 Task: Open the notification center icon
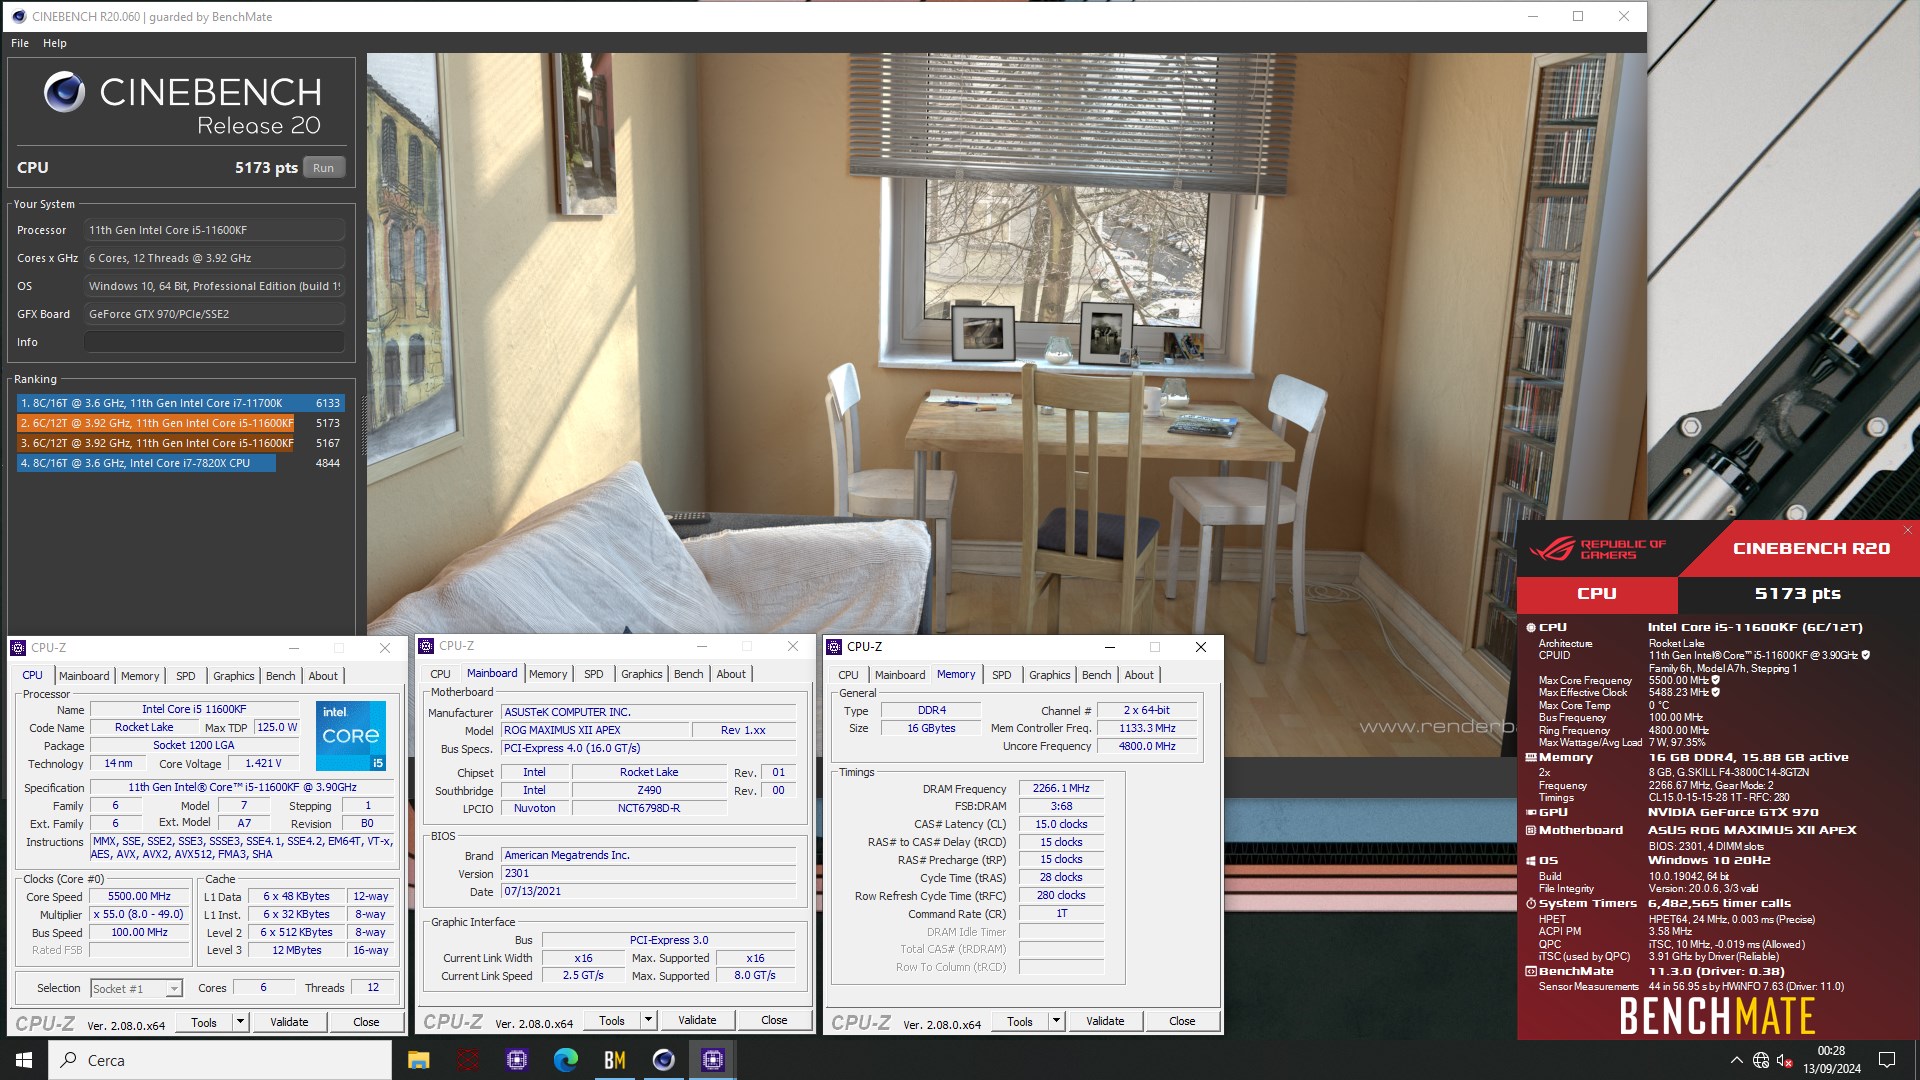click(1887, 1060)
